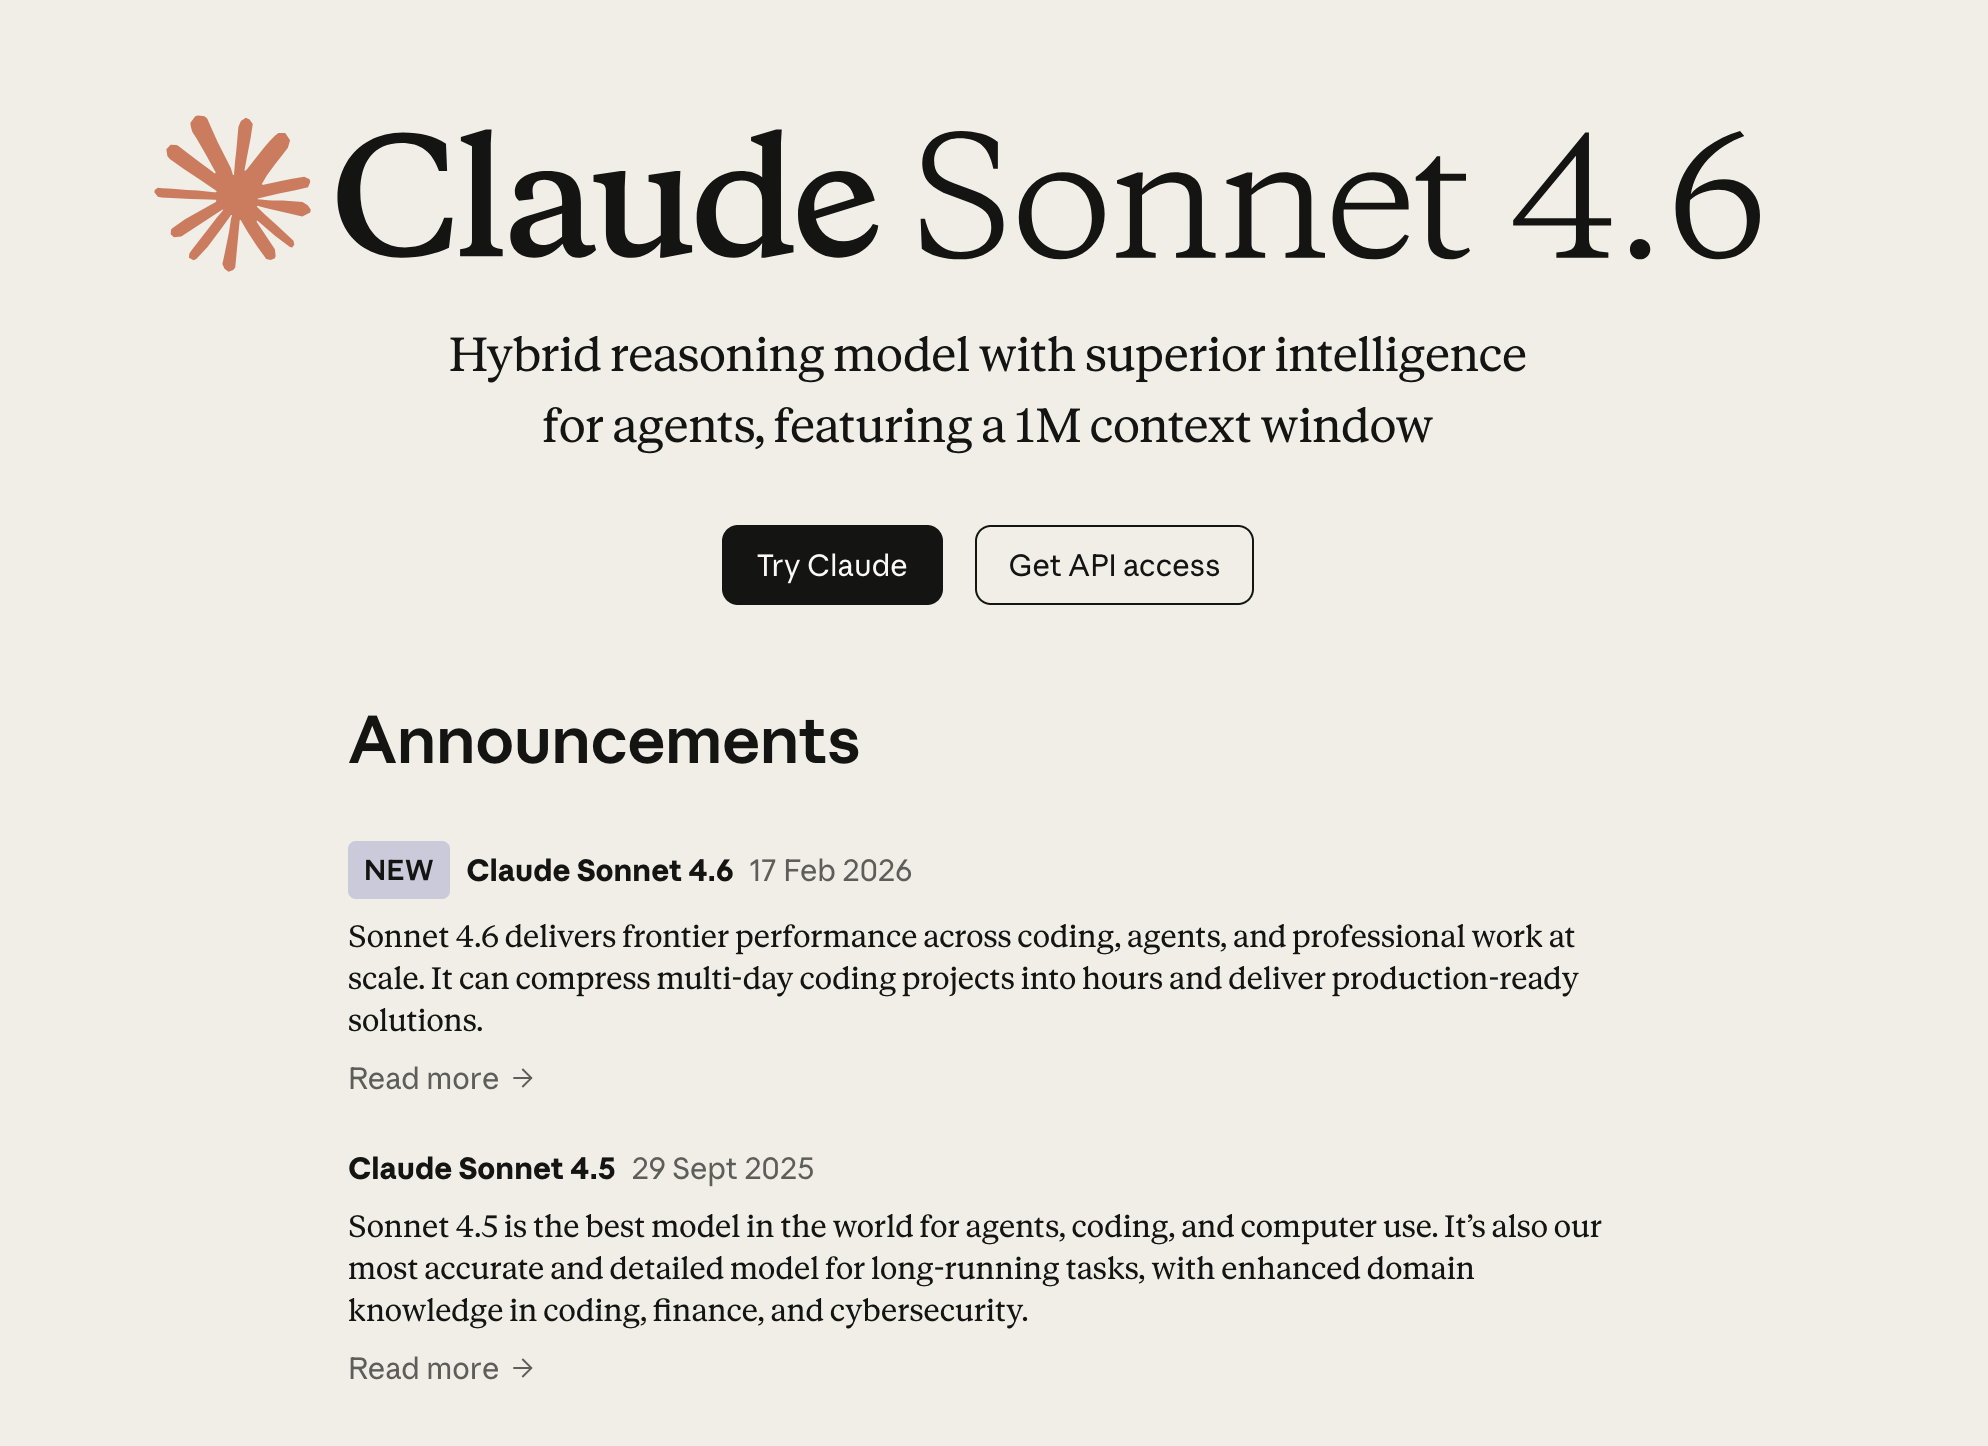Click the Announcements heading
1988x1446 pixels.
[x=603, y=741]
